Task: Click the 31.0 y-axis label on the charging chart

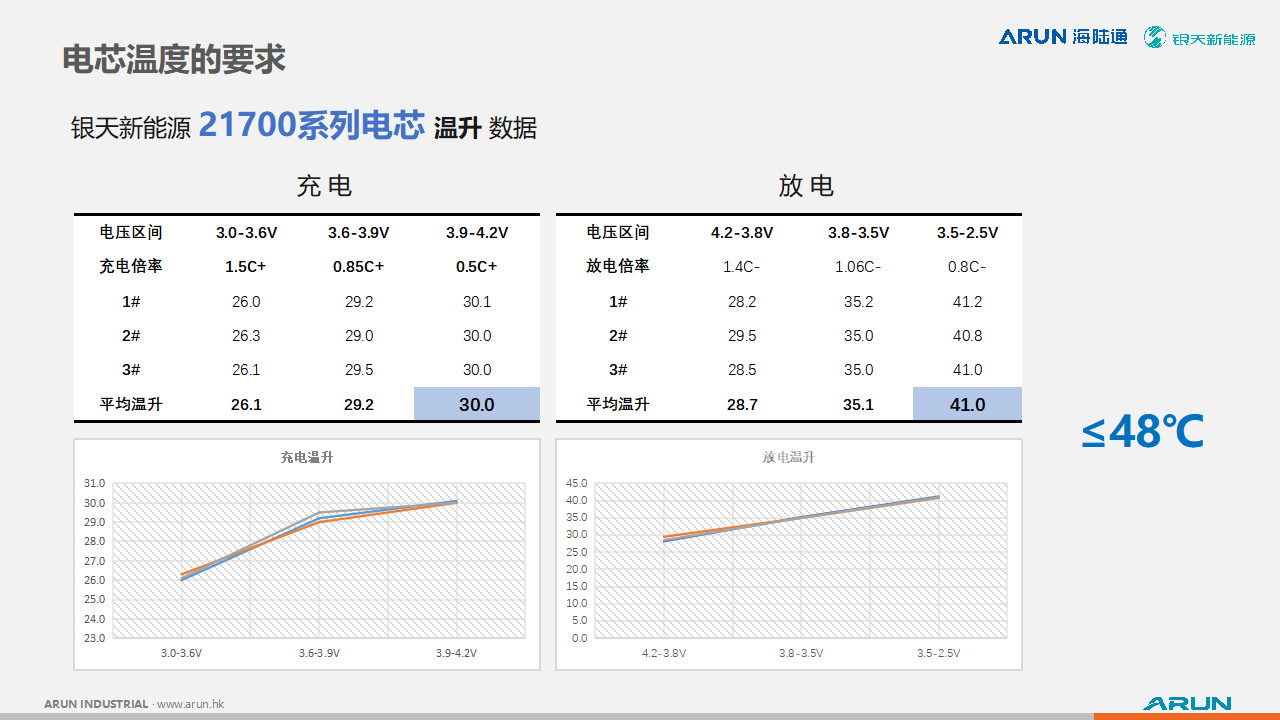Action: (x=94, y=483)
